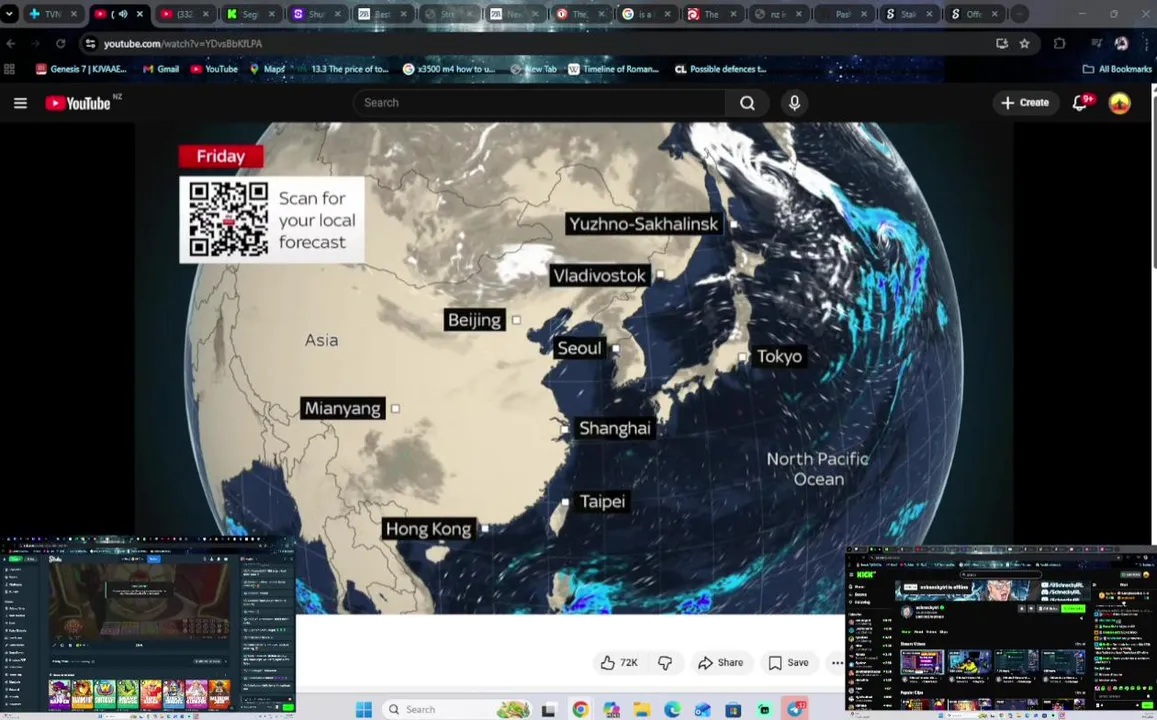1157x720 pixels.
Task: Open the Maps bookmark
Action: click(x=268, y=69)
